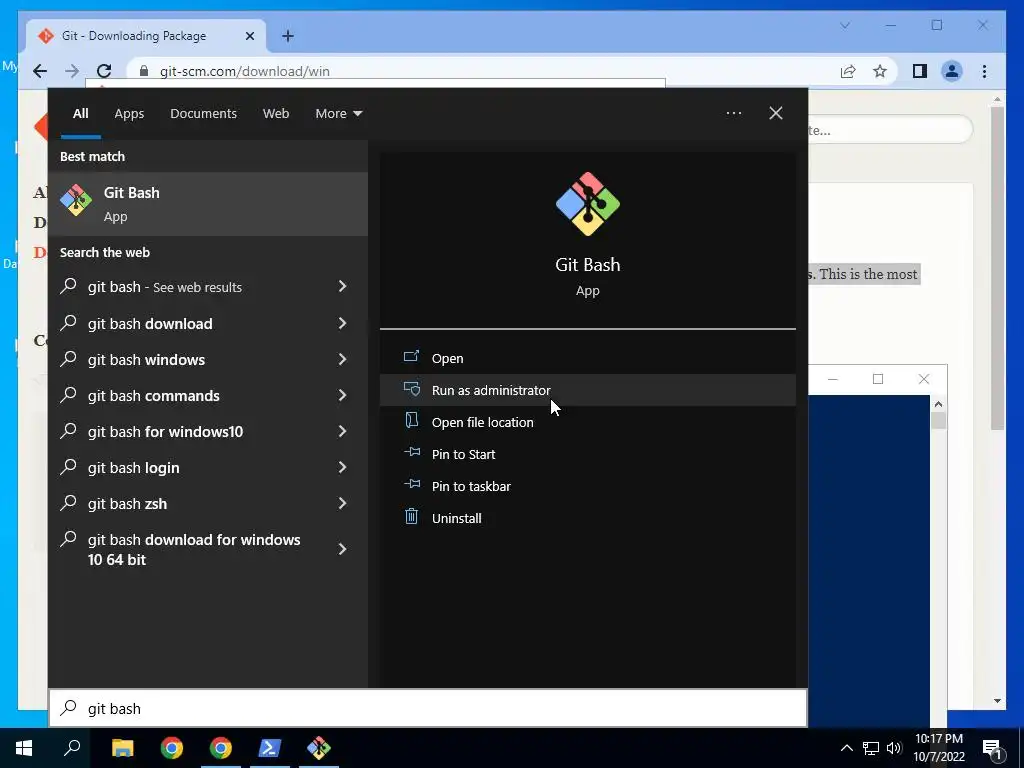Select Pin to Start
Screen dimensions: 1024x768
588,454
